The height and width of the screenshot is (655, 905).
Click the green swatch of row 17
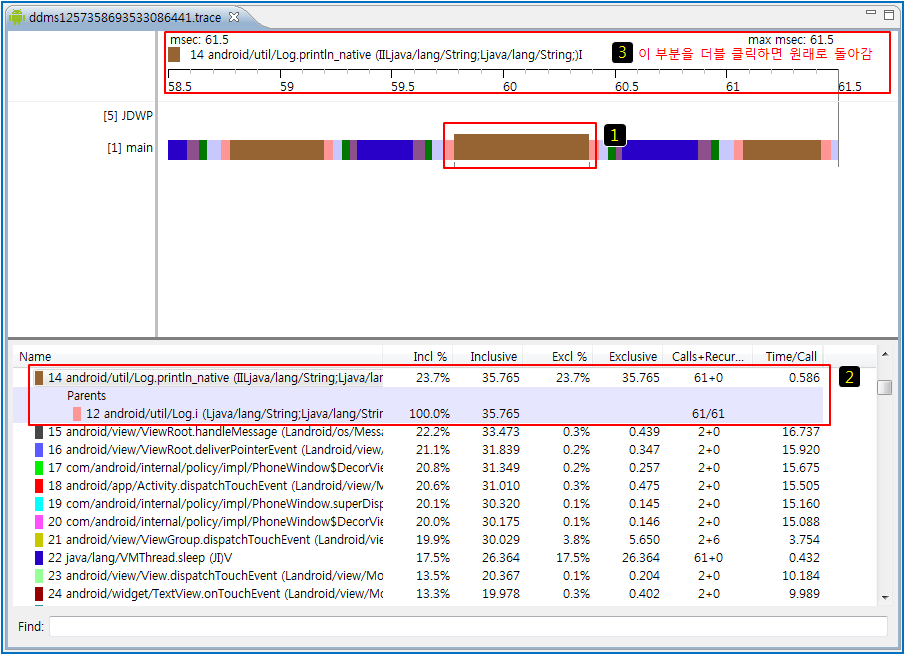39,467
